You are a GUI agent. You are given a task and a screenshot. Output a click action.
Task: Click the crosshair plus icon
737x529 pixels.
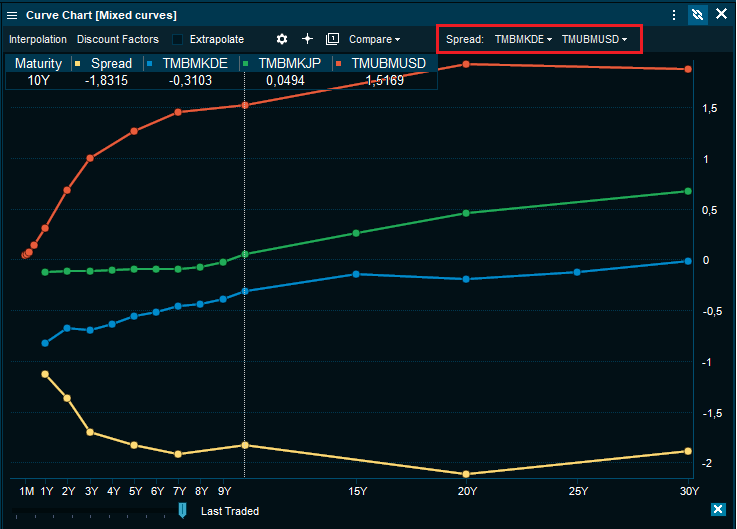click(x=307, y=39)
